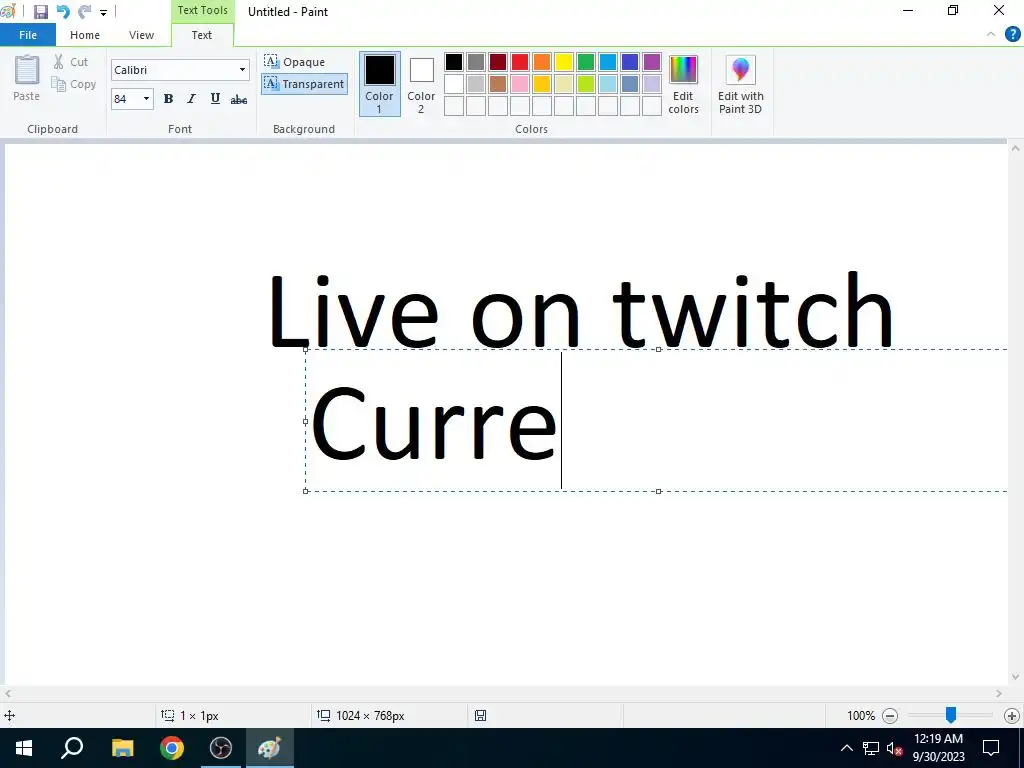Click the Paint taskbar icon
This screenshot has height=768, width=1024.
270,748
